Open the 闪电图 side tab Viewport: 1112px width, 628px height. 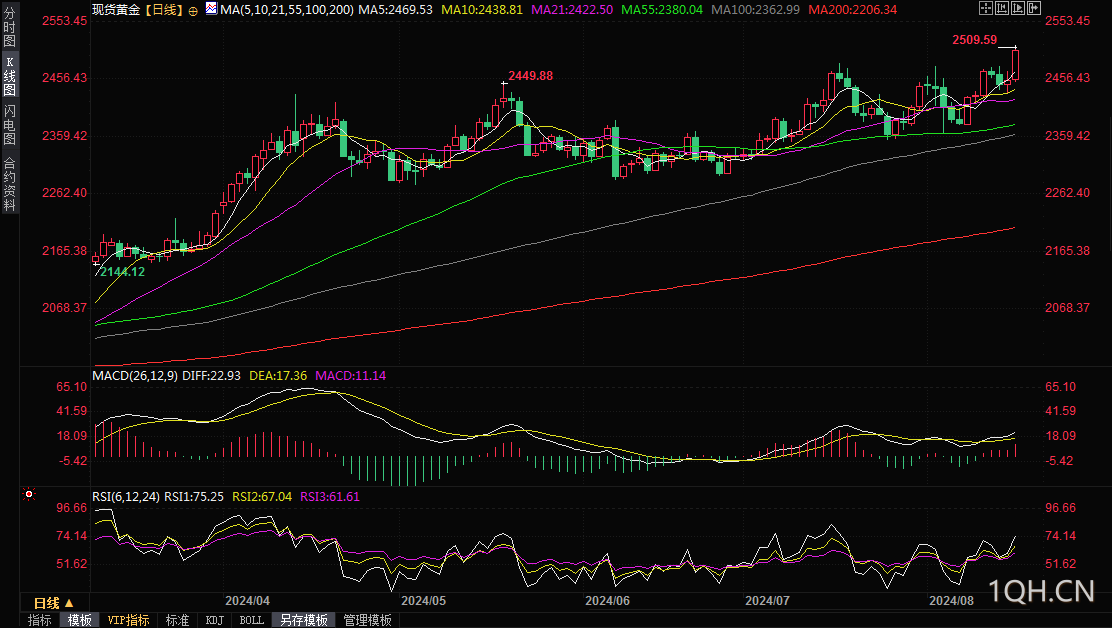click(x=9, y=124)
